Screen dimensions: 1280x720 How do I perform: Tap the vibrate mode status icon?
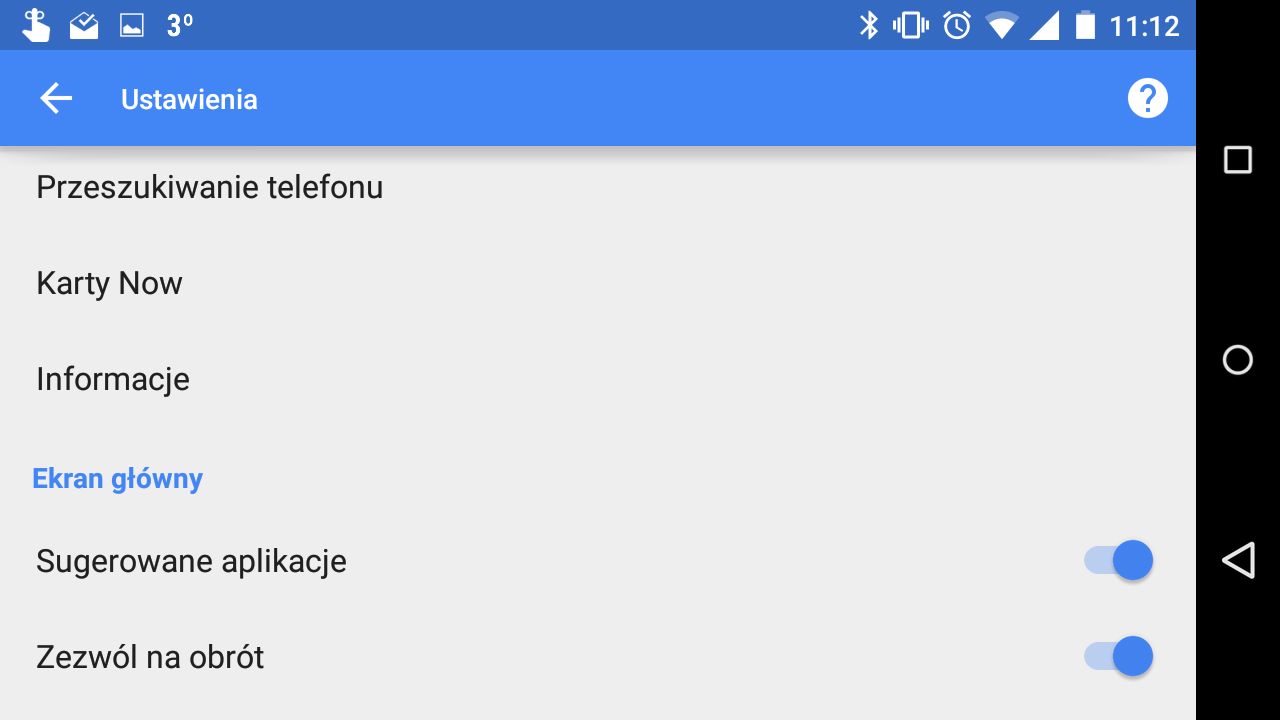pyautogui.click(x=911, y=25)
